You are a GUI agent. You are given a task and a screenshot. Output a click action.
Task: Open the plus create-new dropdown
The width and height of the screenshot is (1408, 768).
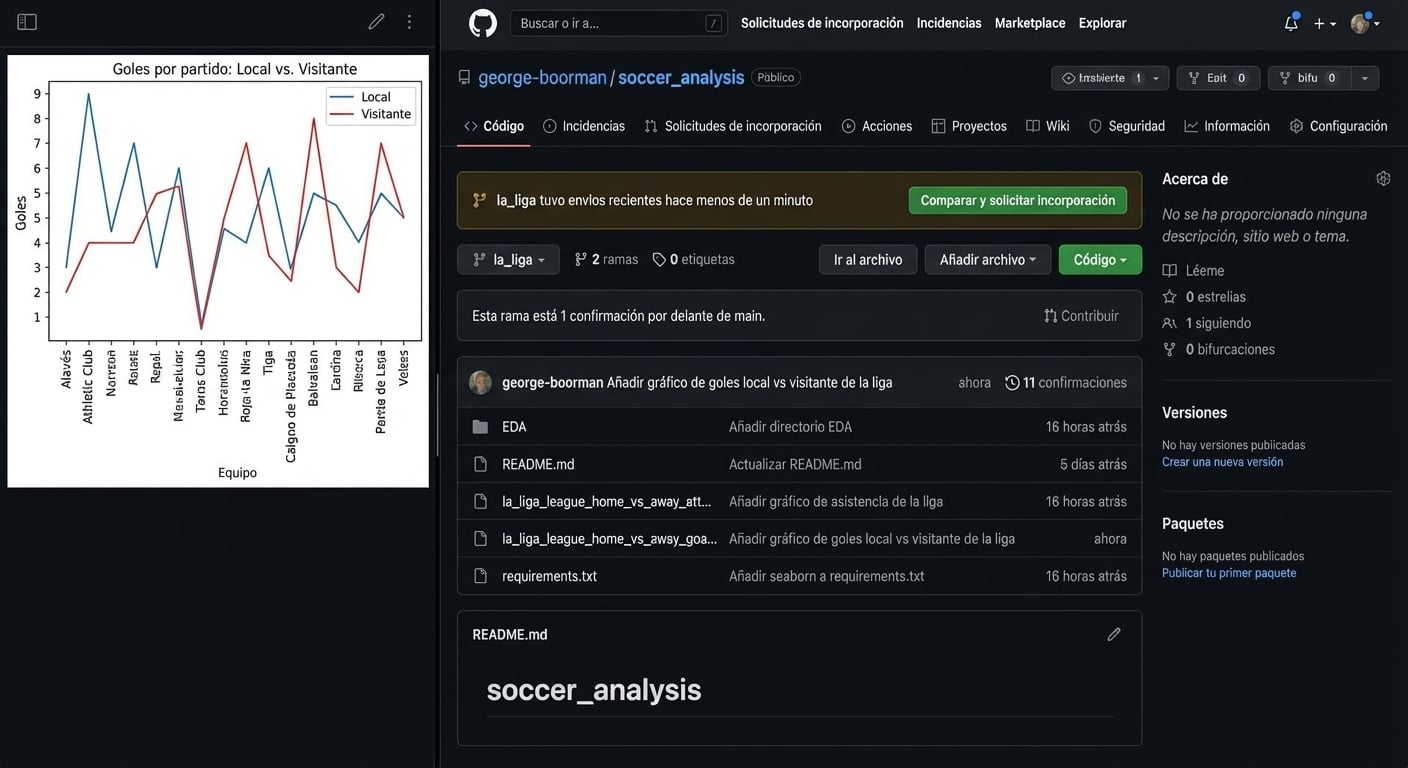tap(1324, 23)
